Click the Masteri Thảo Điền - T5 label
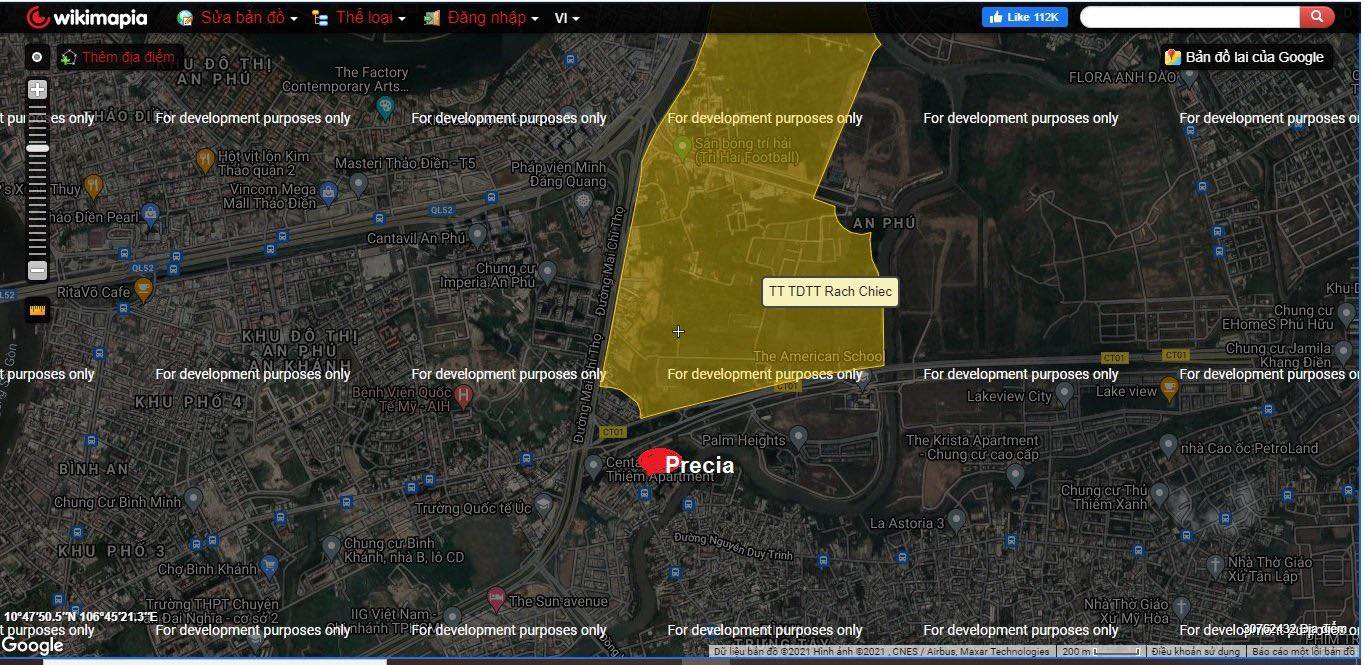 [405, 163]
